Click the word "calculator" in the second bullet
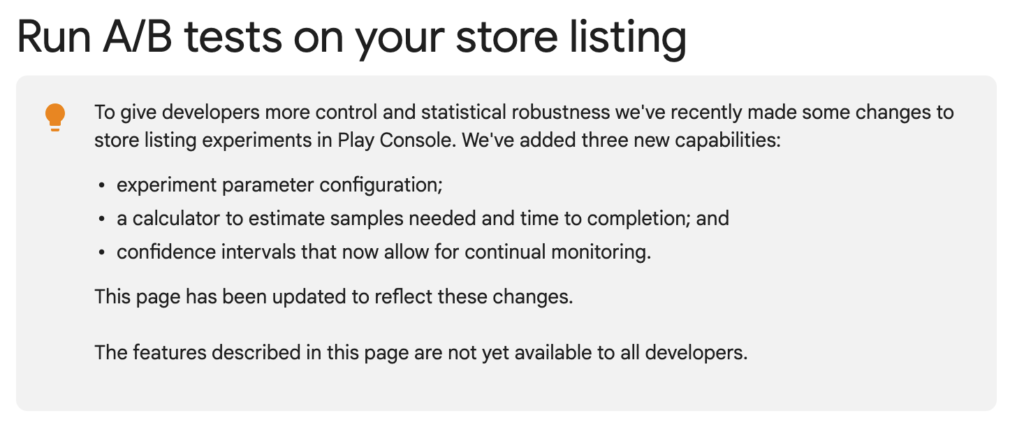The height and width of the screenshot is (425, 1024). 175,219
